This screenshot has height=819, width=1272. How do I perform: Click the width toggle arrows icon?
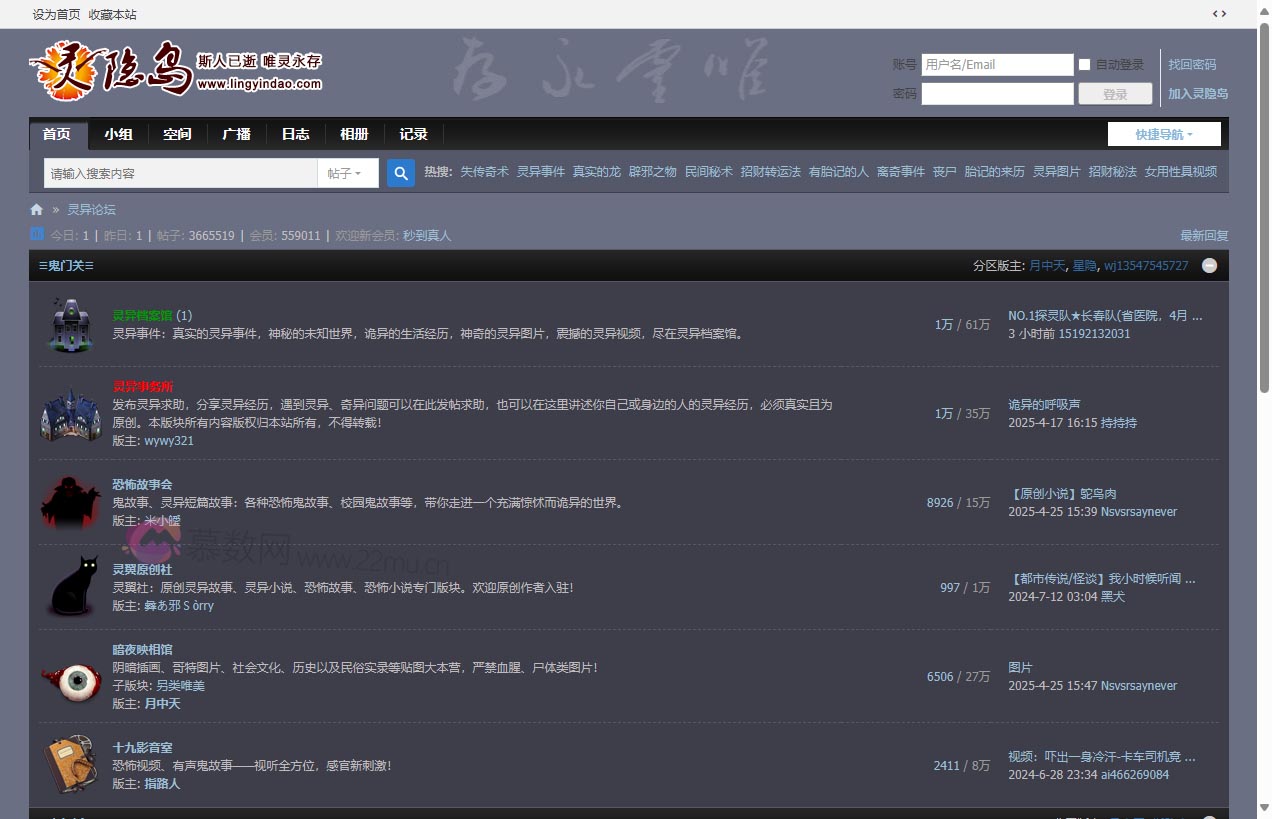pos(1219,14)
